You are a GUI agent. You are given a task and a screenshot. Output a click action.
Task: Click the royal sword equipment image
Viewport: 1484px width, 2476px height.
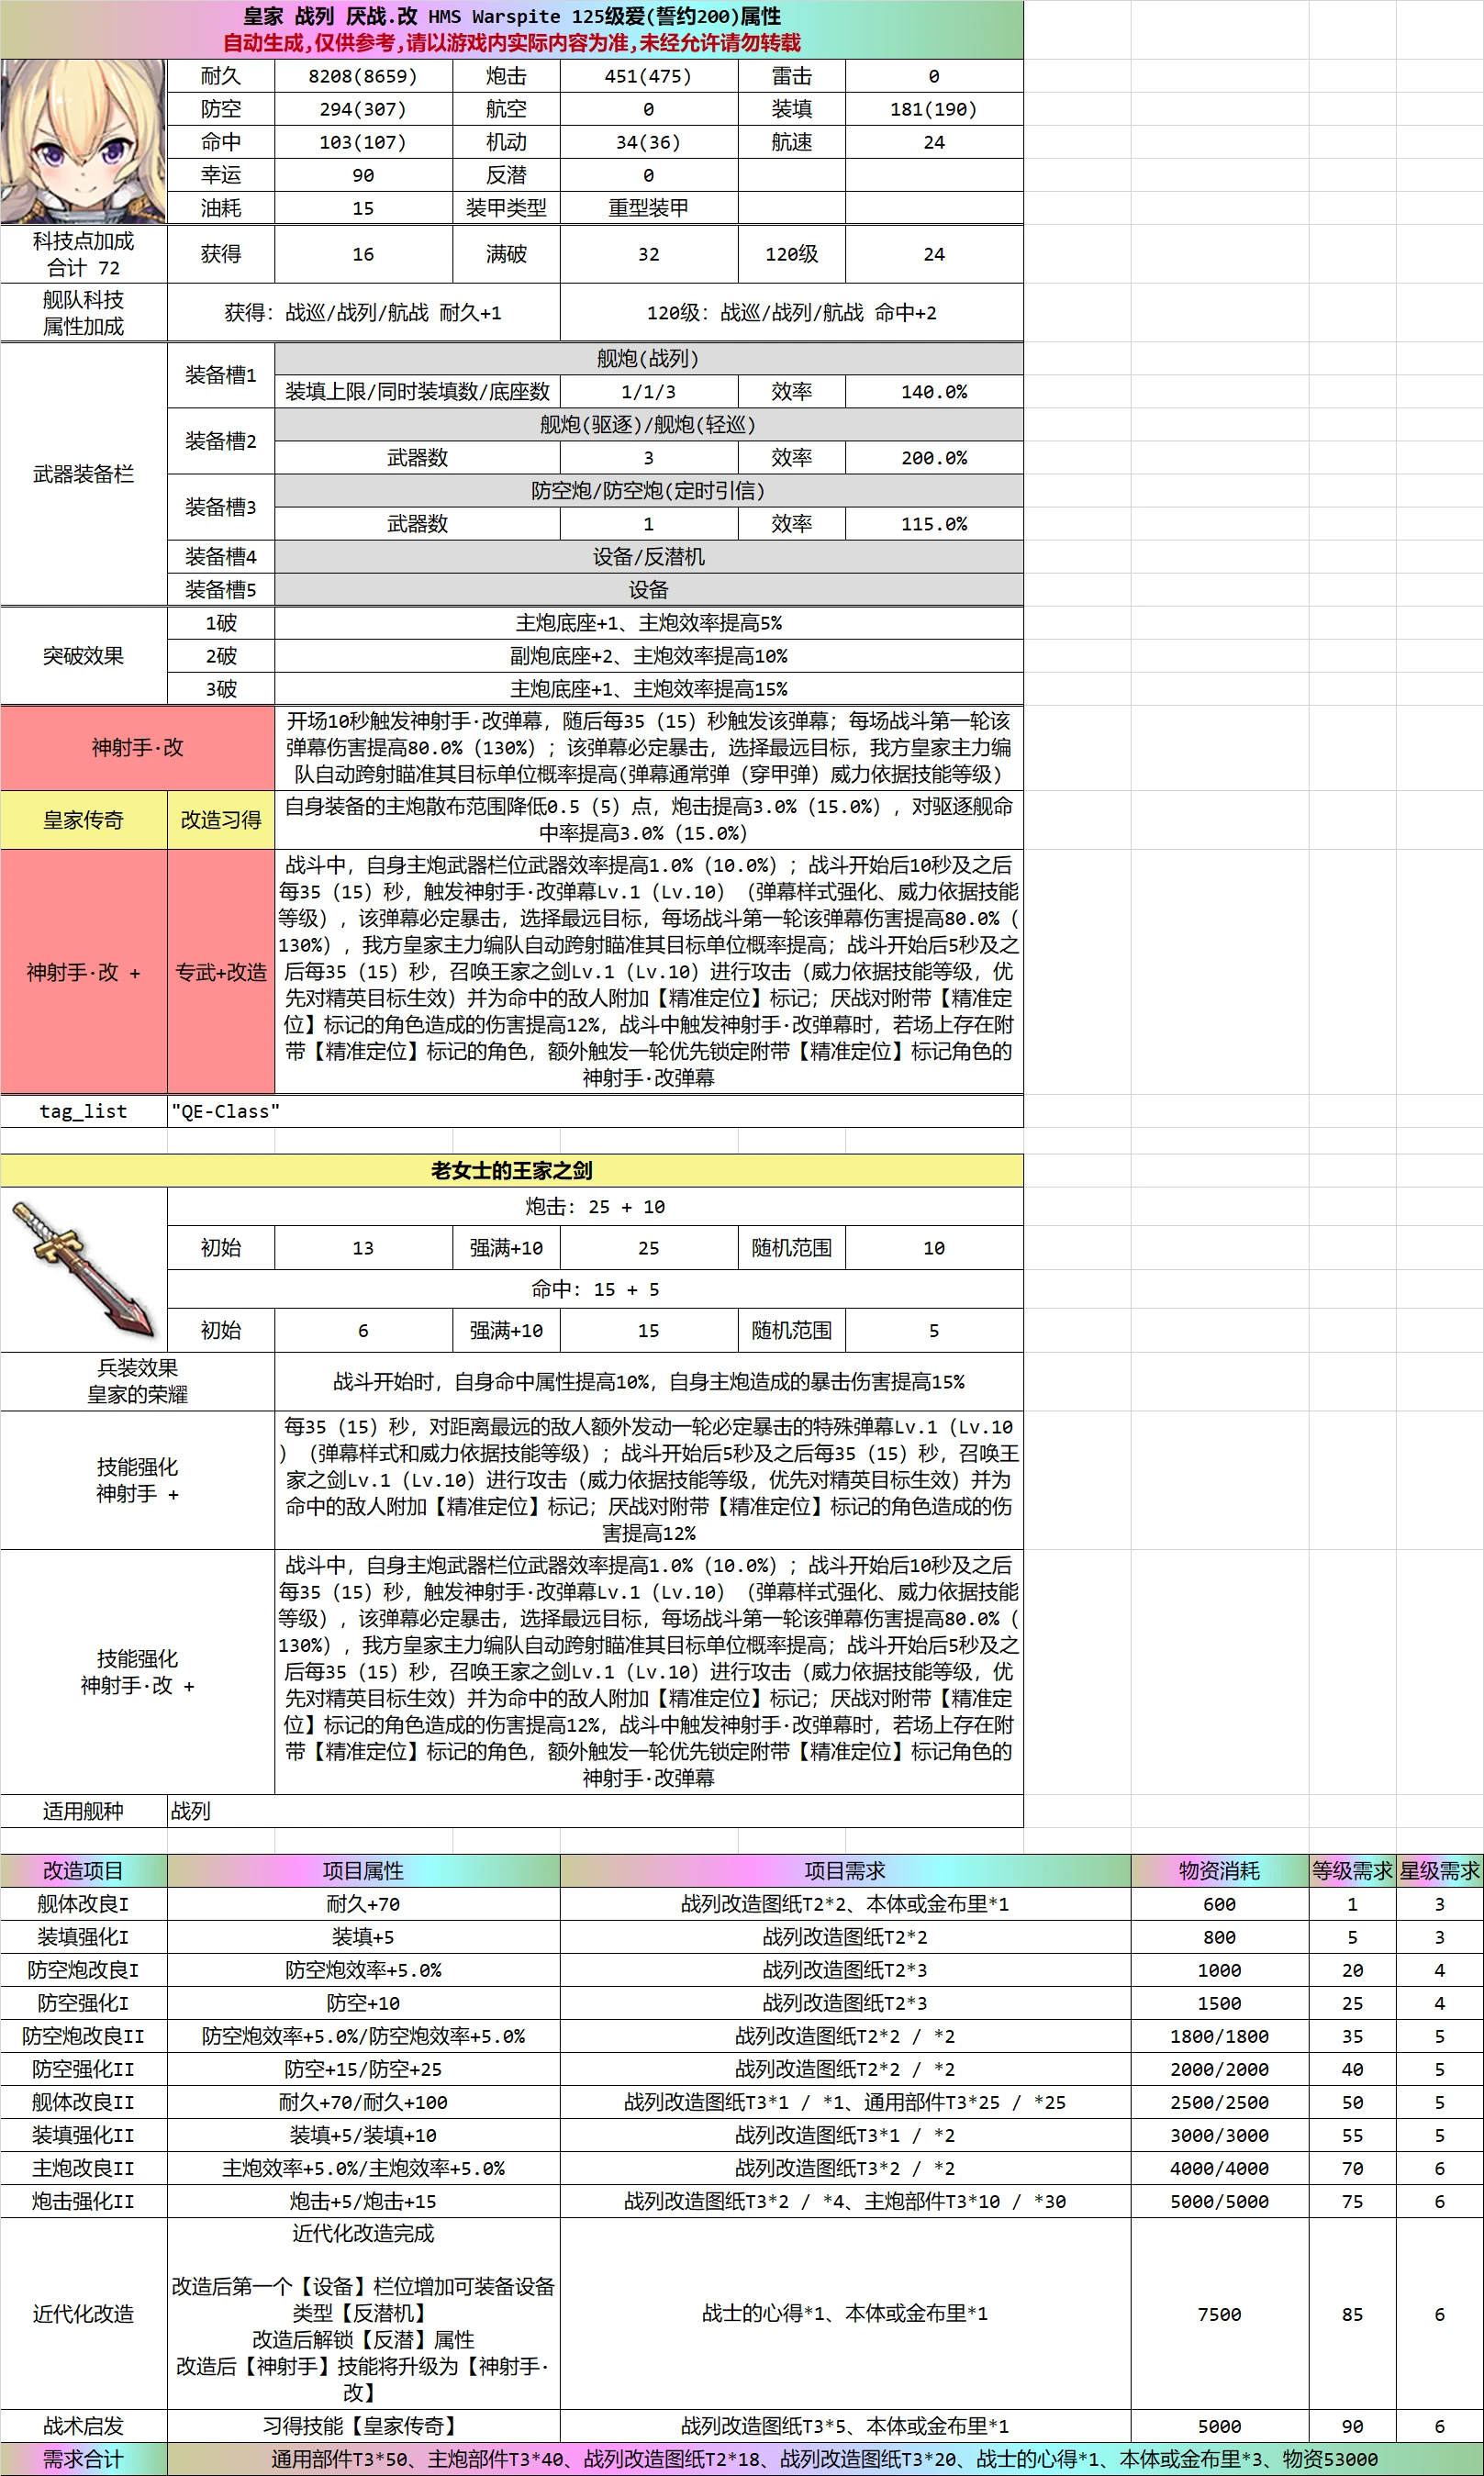(x=83, y=1269)
